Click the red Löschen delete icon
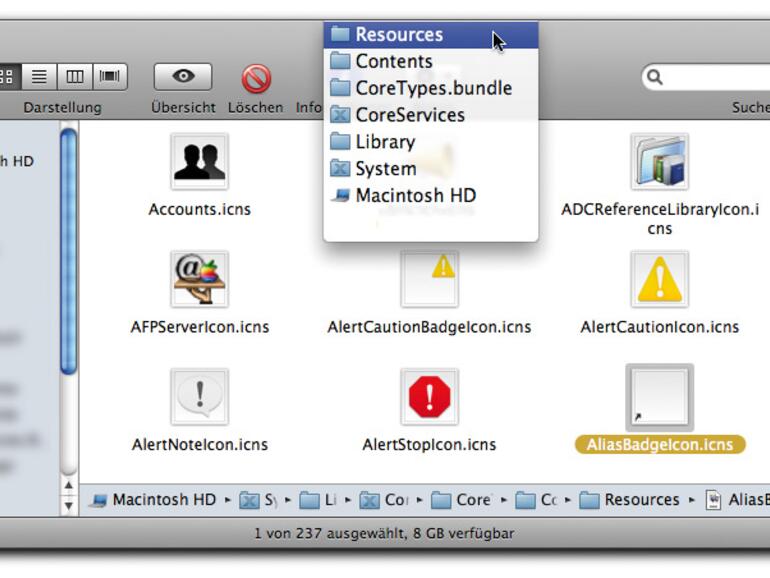 pyautogui.click(x=256, y=79)
